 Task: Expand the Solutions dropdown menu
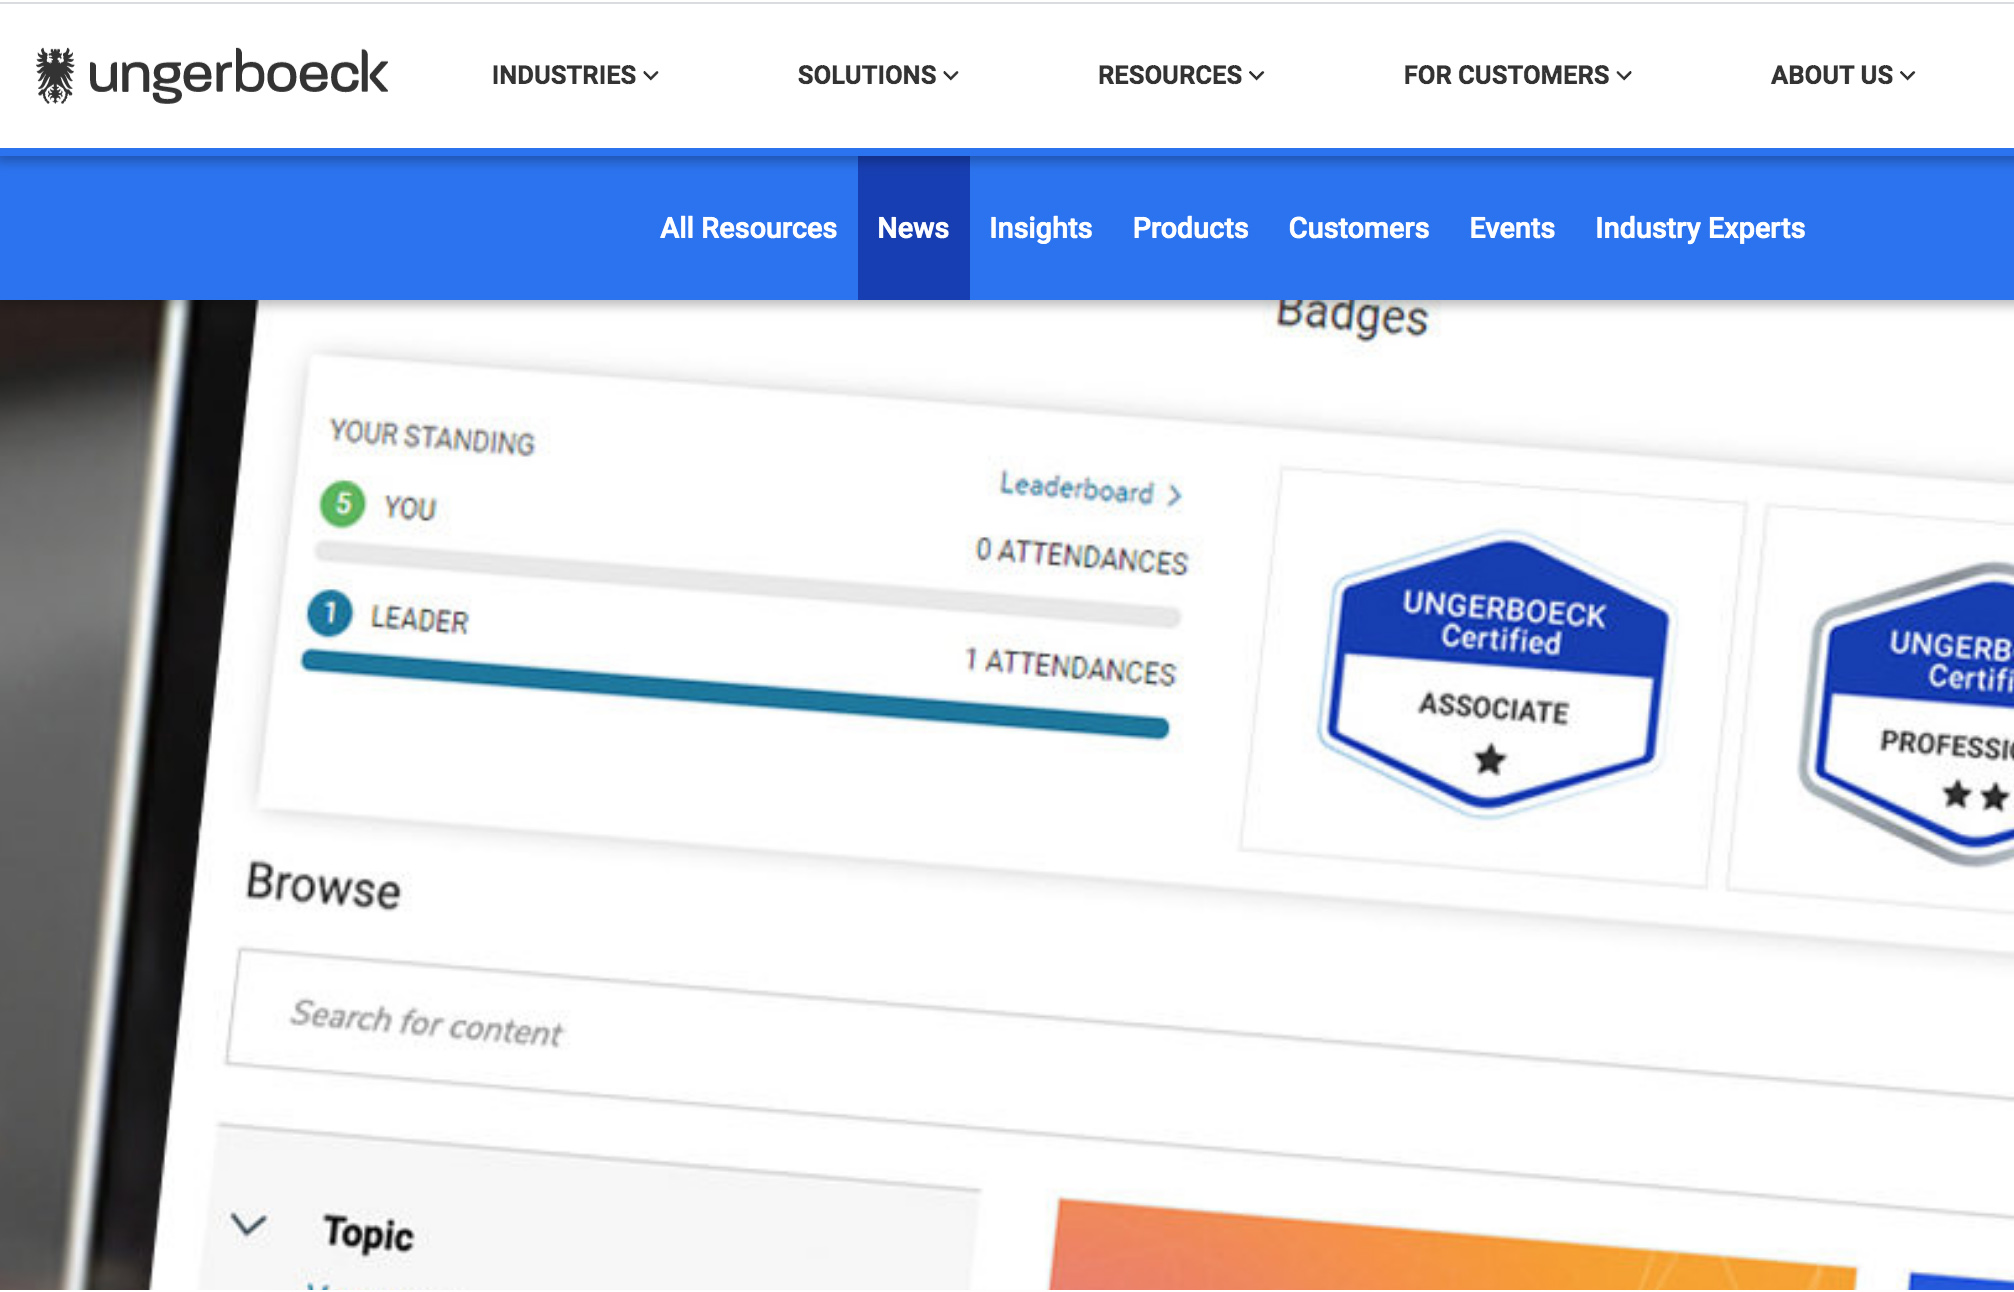(878, 75)
